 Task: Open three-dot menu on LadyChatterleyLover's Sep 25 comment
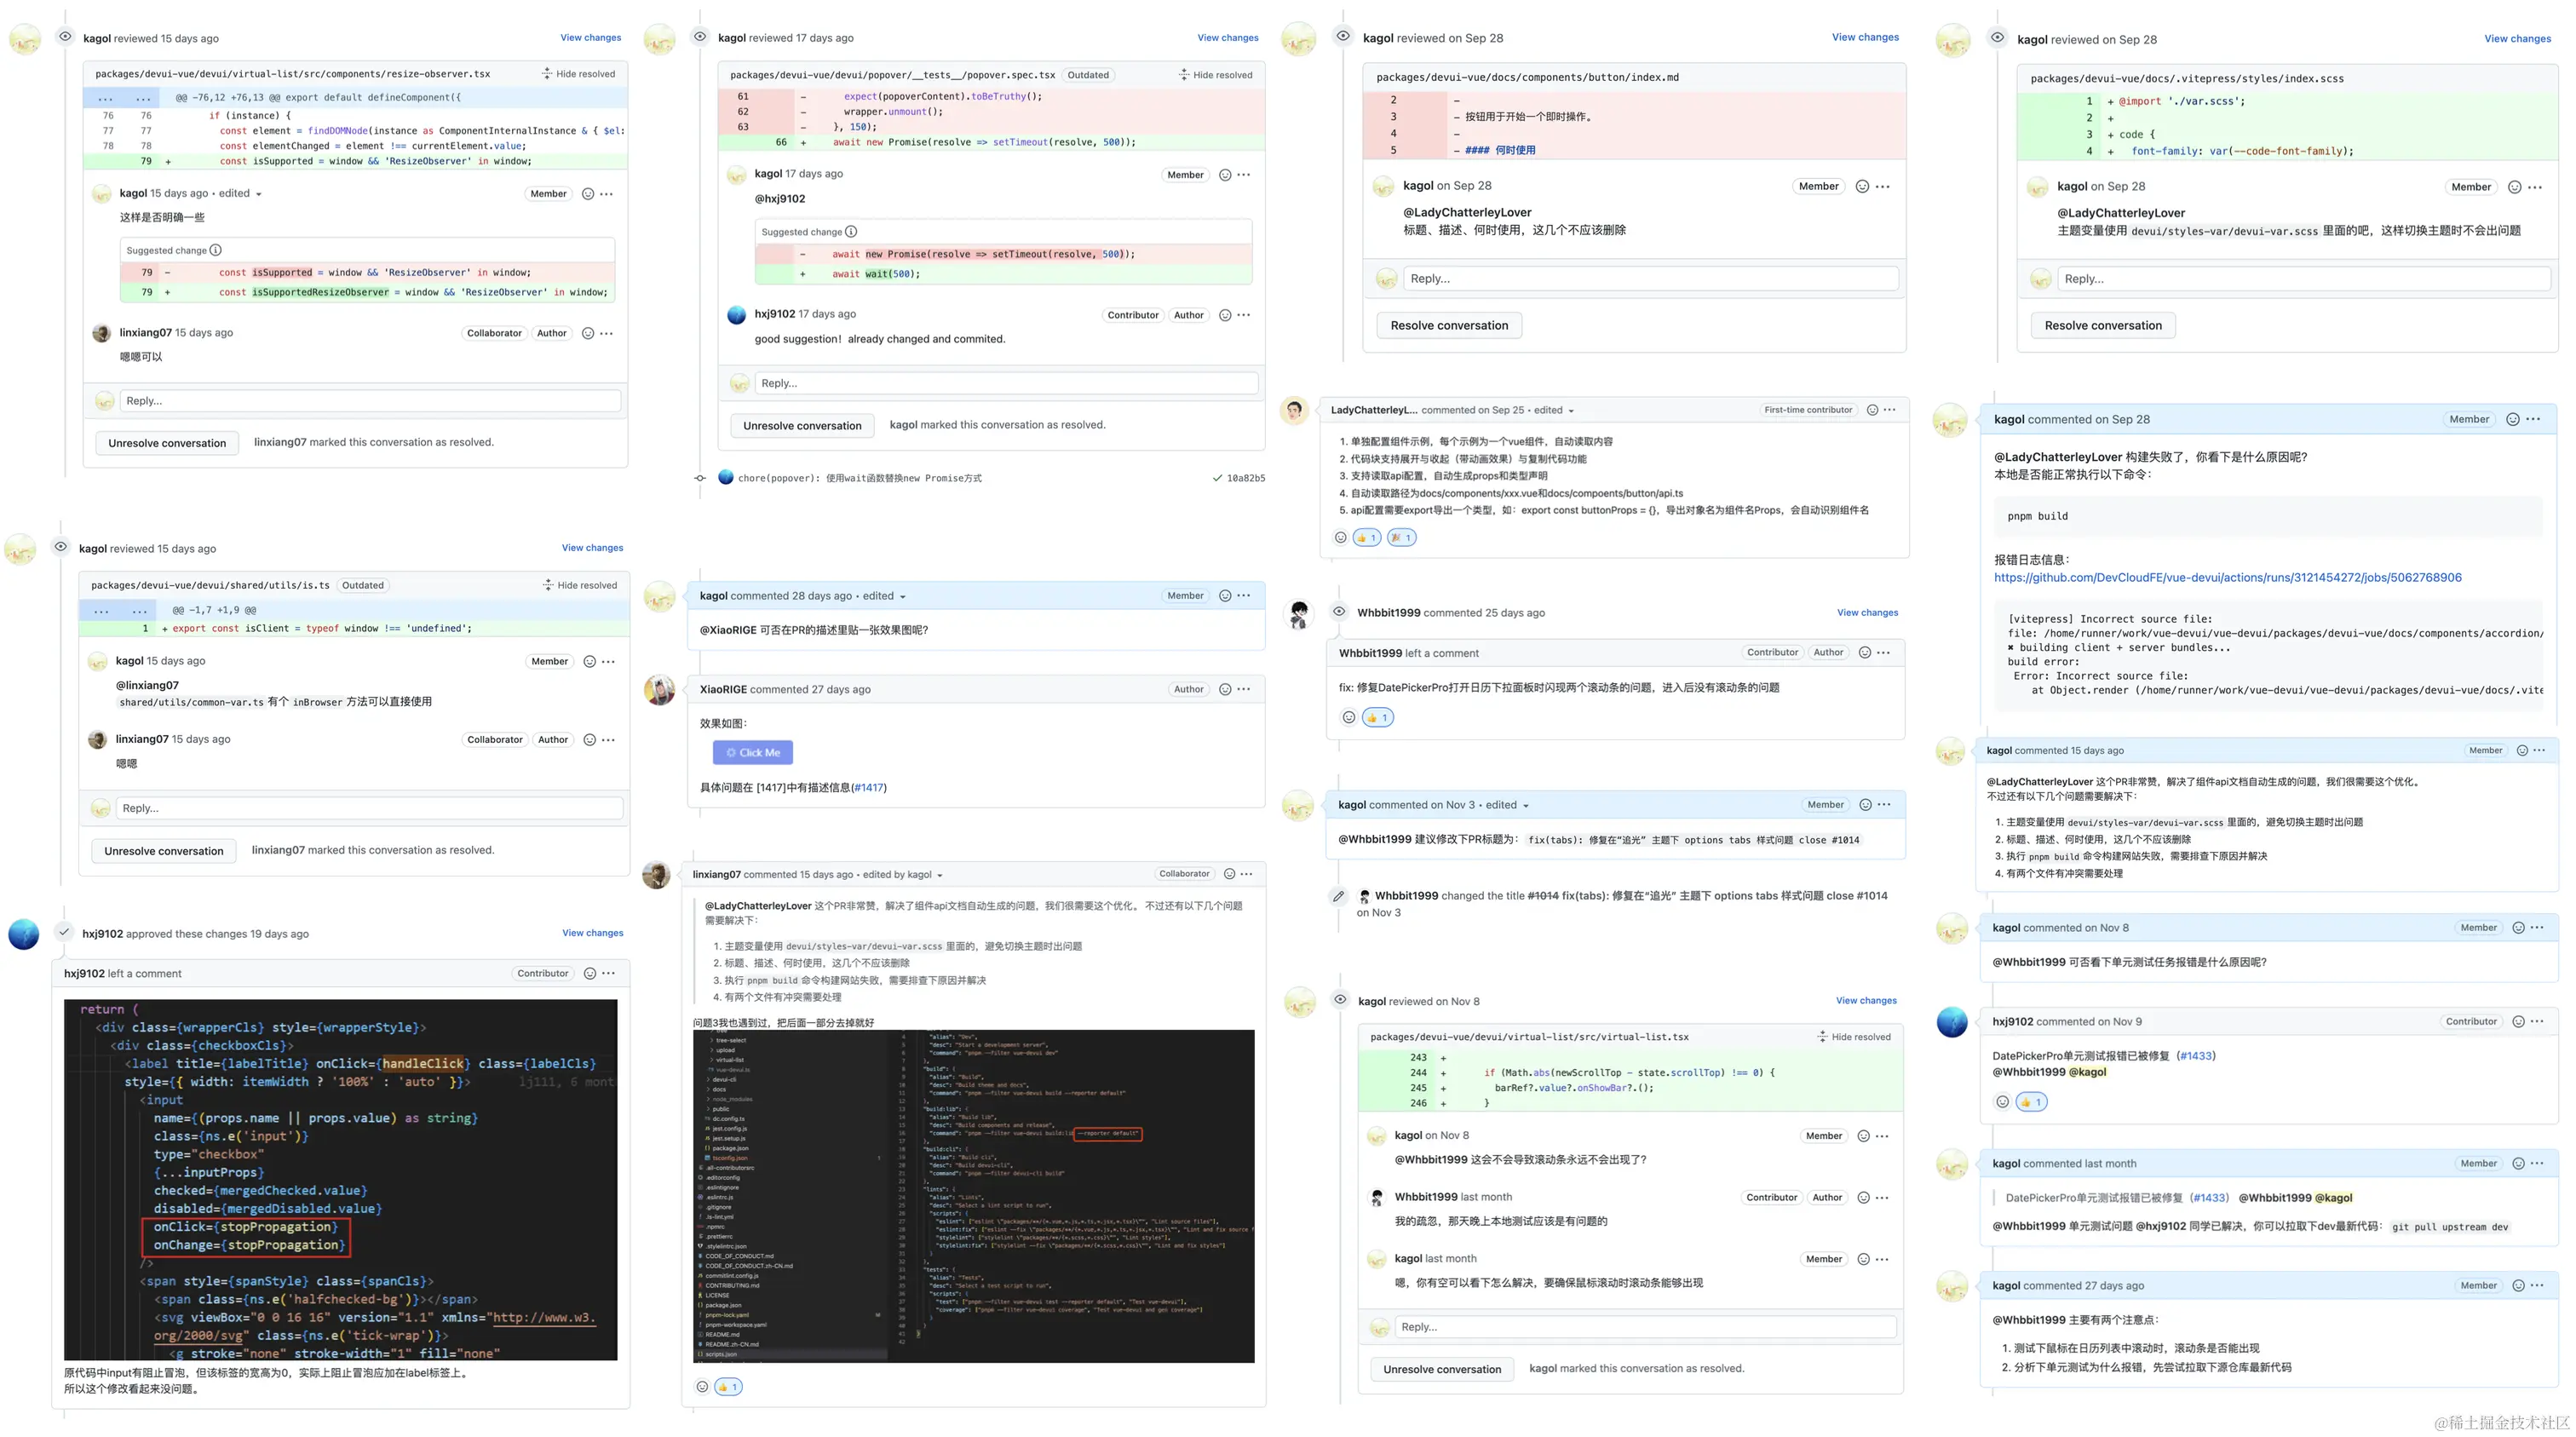1889,410
